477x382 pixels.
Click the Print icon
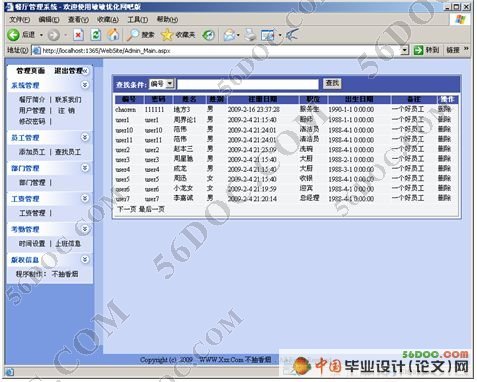click(250, 35)
